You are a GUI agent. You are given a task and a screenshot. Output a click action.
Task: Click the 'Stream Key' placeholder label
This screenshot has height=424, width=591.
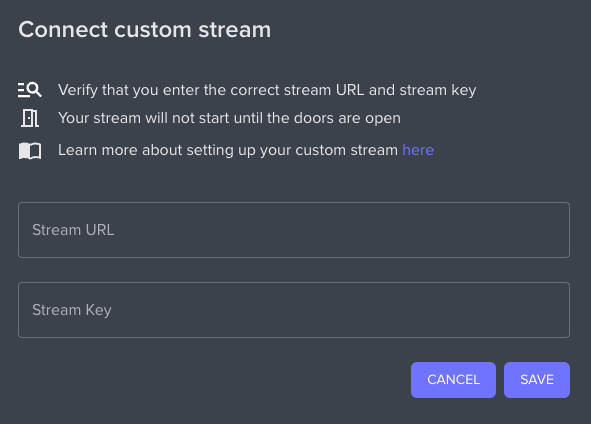(72, 310)
